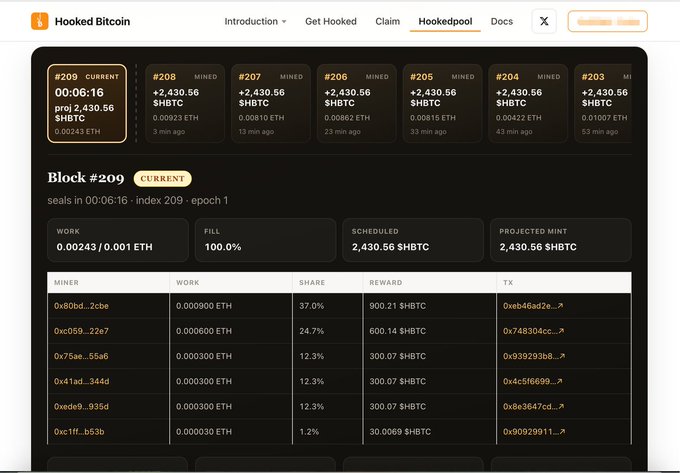Viewport: 680px width, 473px height.
Task: Click the Fill 100.0% stat card
Action: [265, 240]
